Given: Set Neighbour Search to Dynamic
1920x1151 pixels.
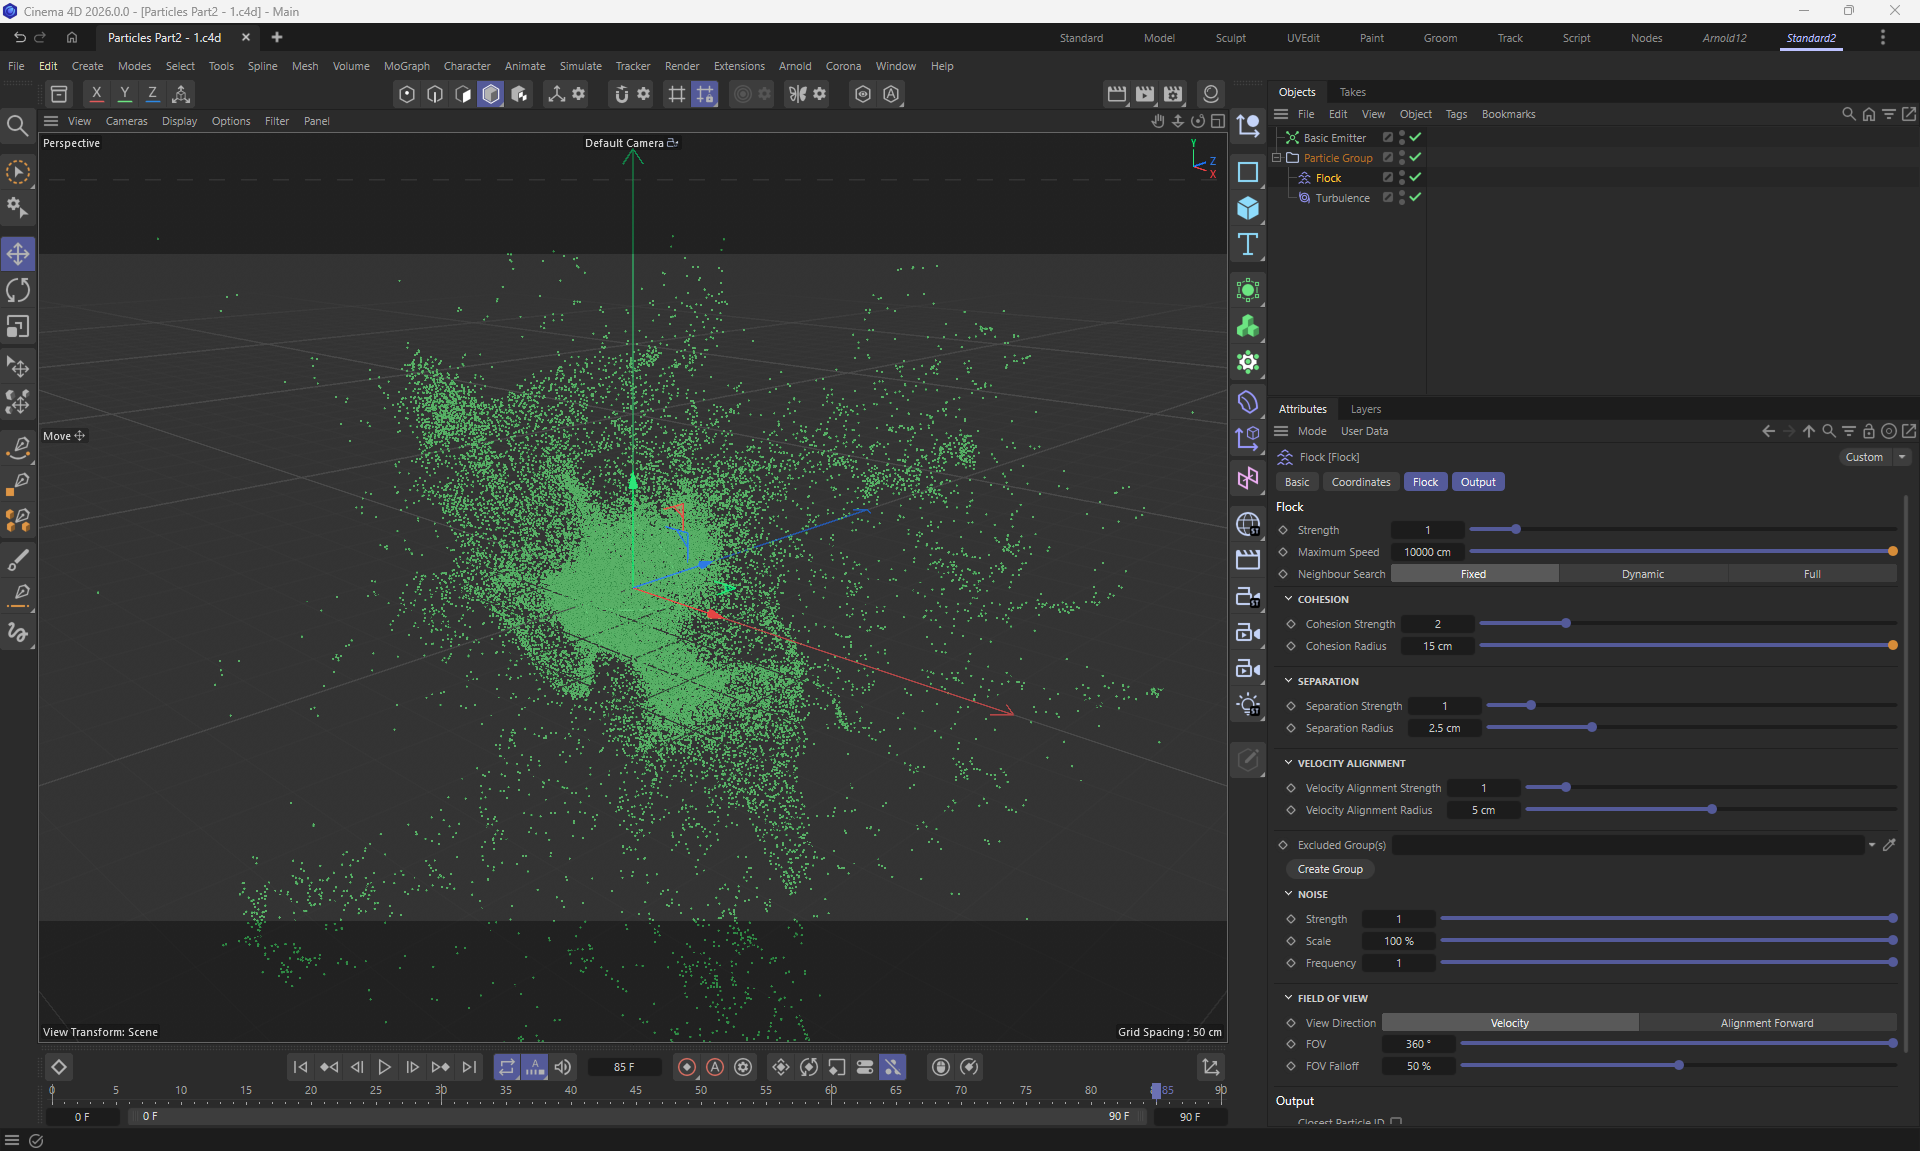Looking at the screenshot, I should (1642, 574).
